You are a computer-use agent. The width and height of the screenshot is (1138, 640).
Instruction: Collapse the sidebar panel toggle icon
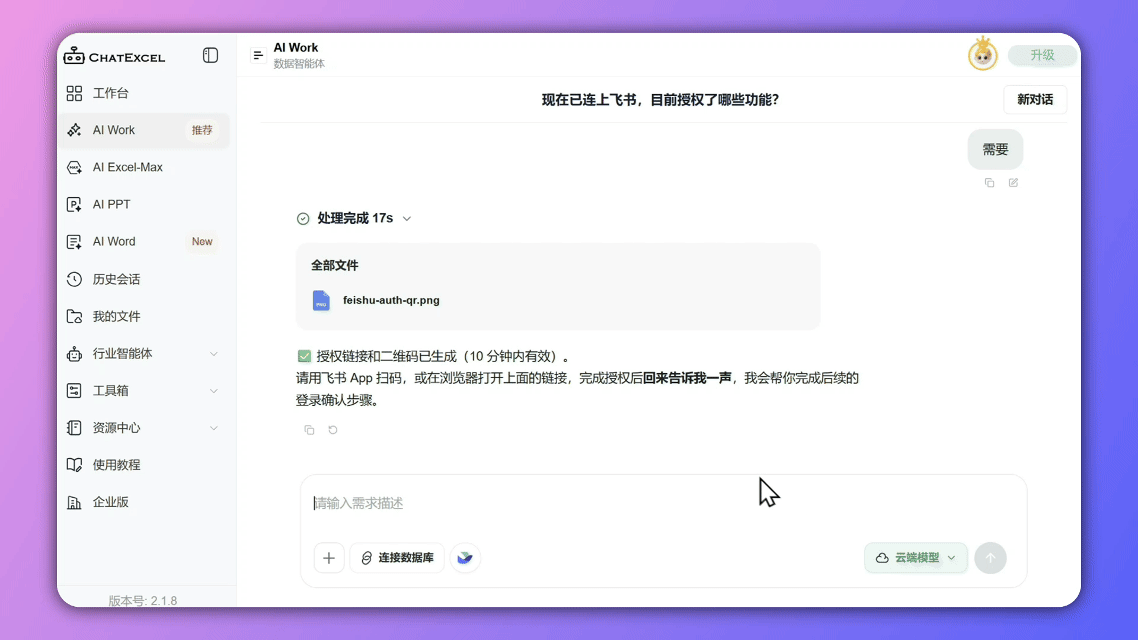coord(210,55)
